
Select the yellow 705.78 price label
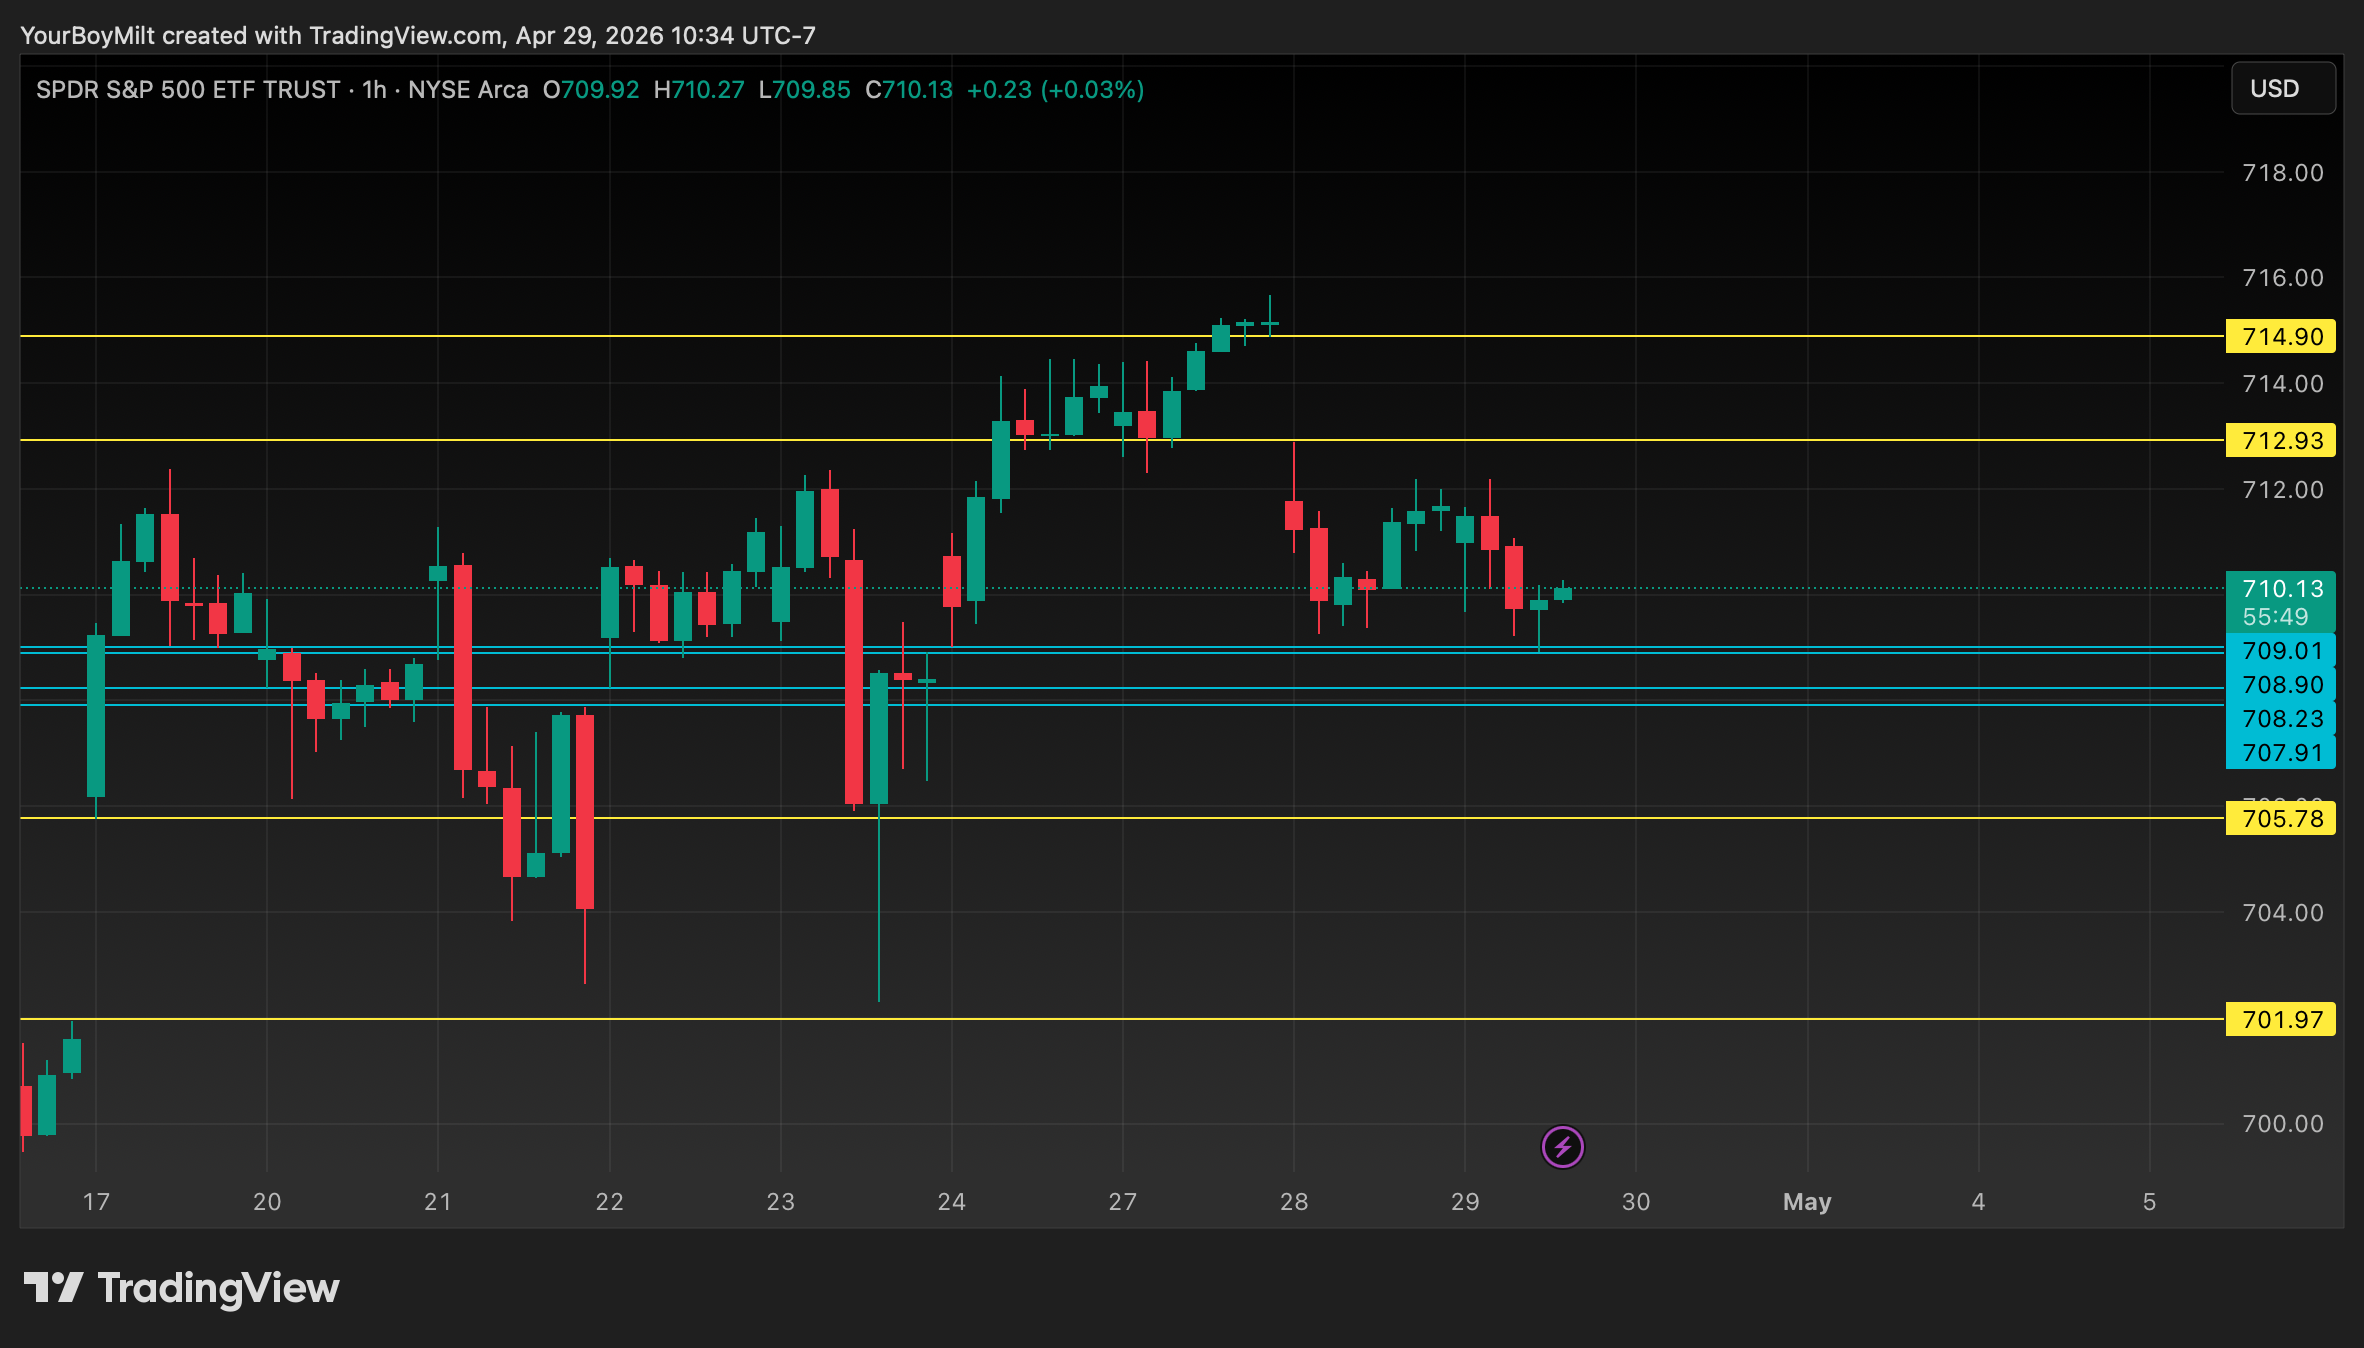2280,819
